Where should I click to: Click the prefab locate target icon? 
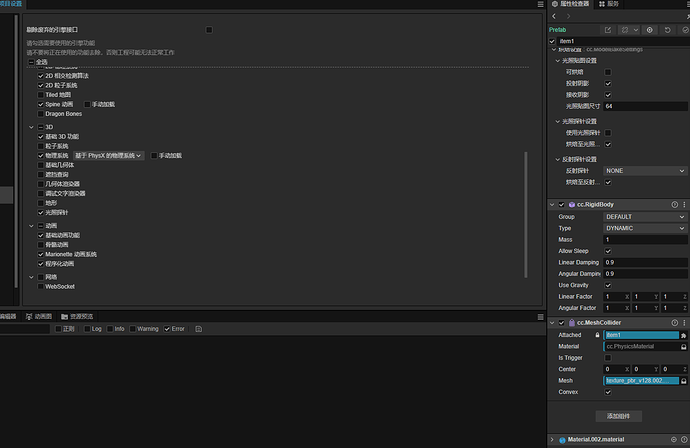[x=650, y=30]
